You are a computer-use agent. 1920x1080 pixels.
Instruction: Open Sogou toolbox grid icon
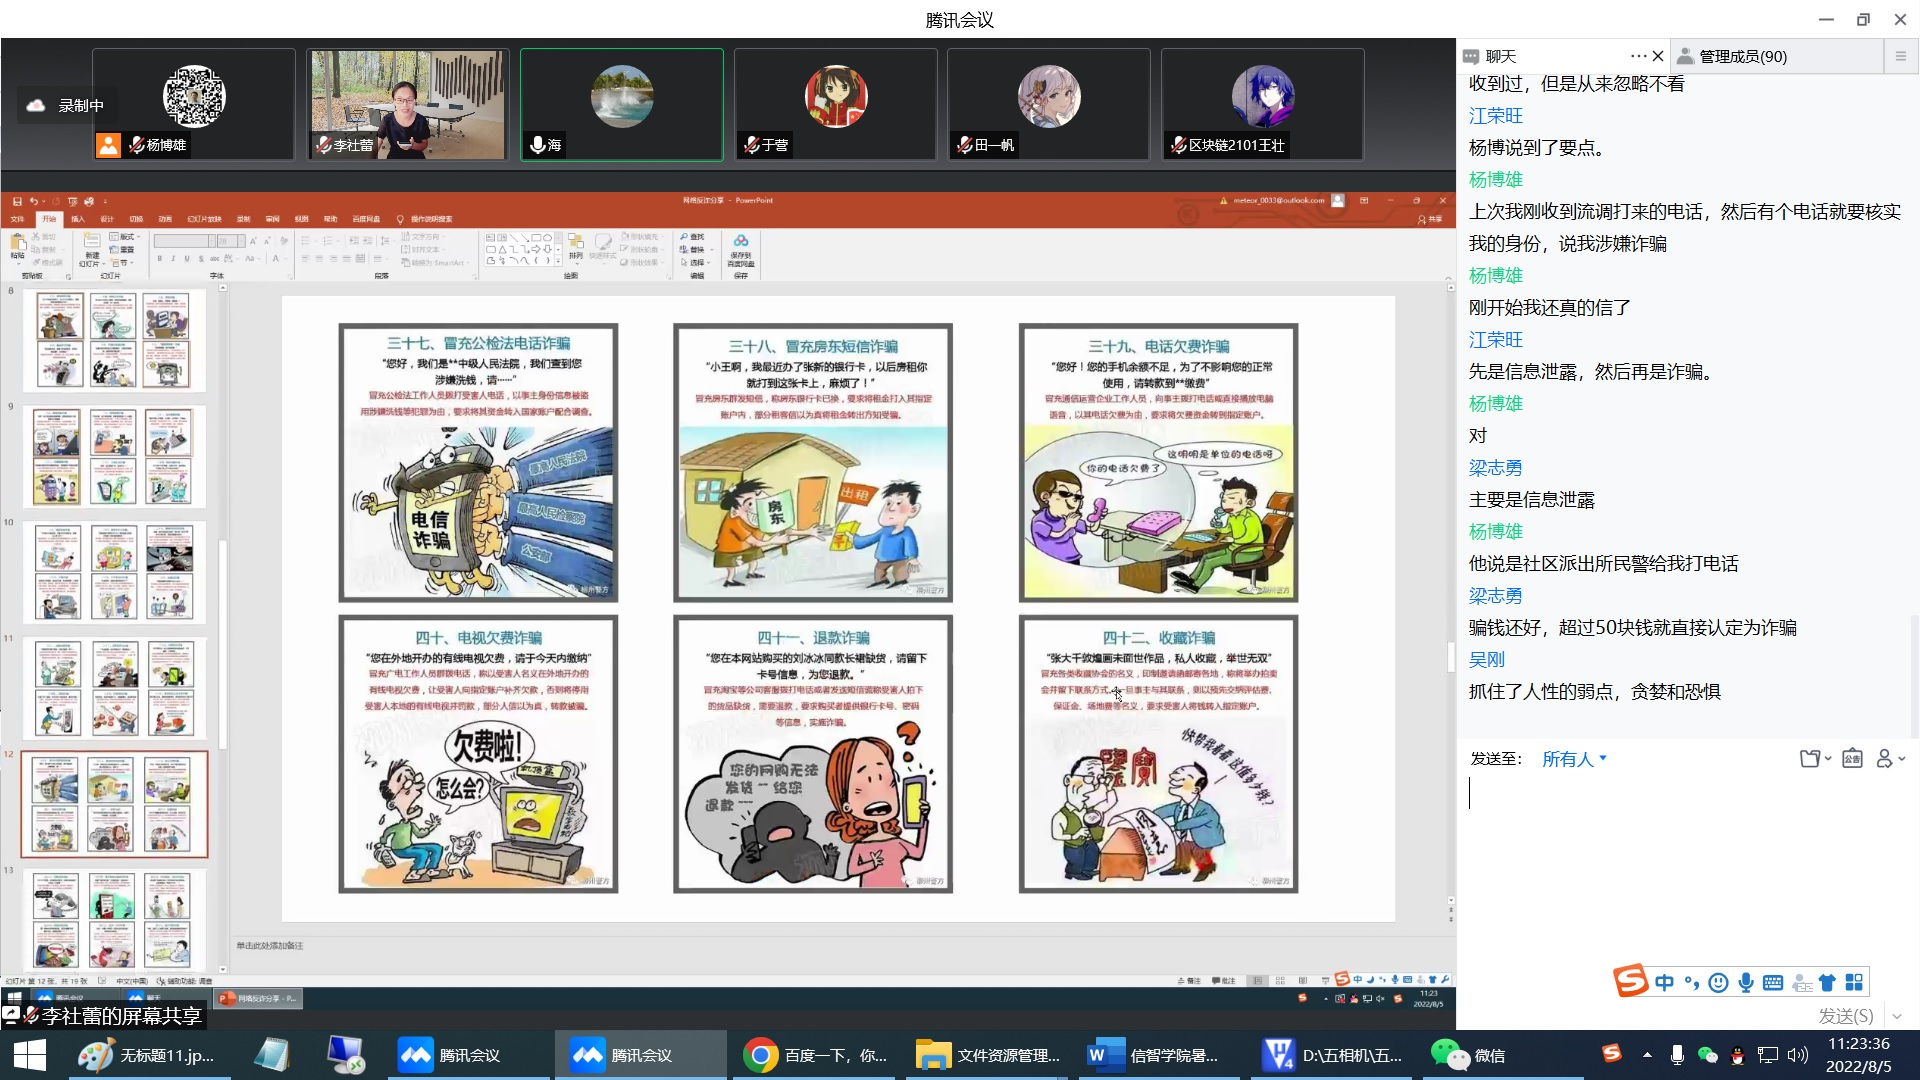pyautogui.click(x=1854, y=982)
